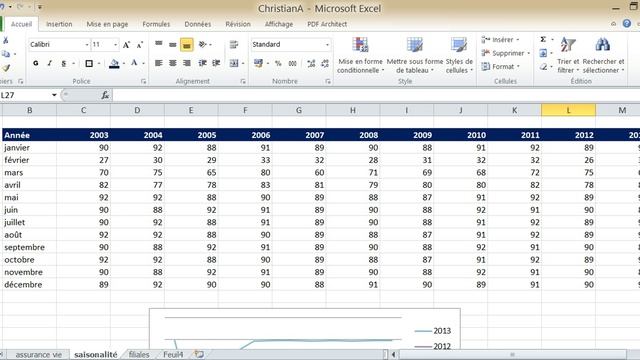Switch to assurance vie sheet
The width and height of the screenshot is (640, 360).
coord(38,355)
